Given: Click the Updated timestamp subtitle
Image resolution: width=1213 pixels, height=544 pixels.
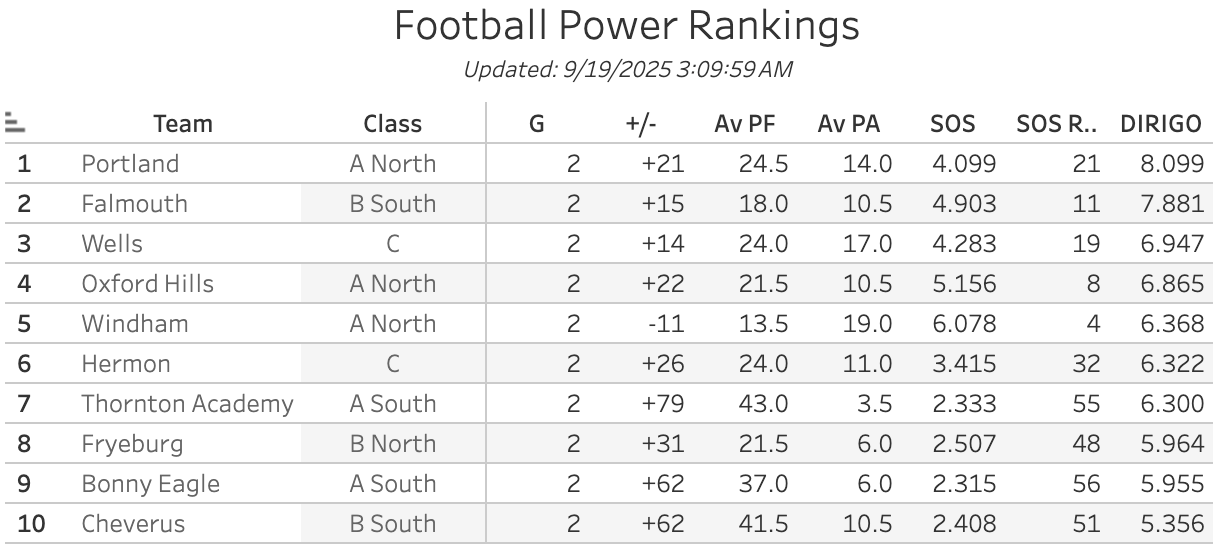Looking at the screenshot, I should pyautogui.click(x=628, y=69).
